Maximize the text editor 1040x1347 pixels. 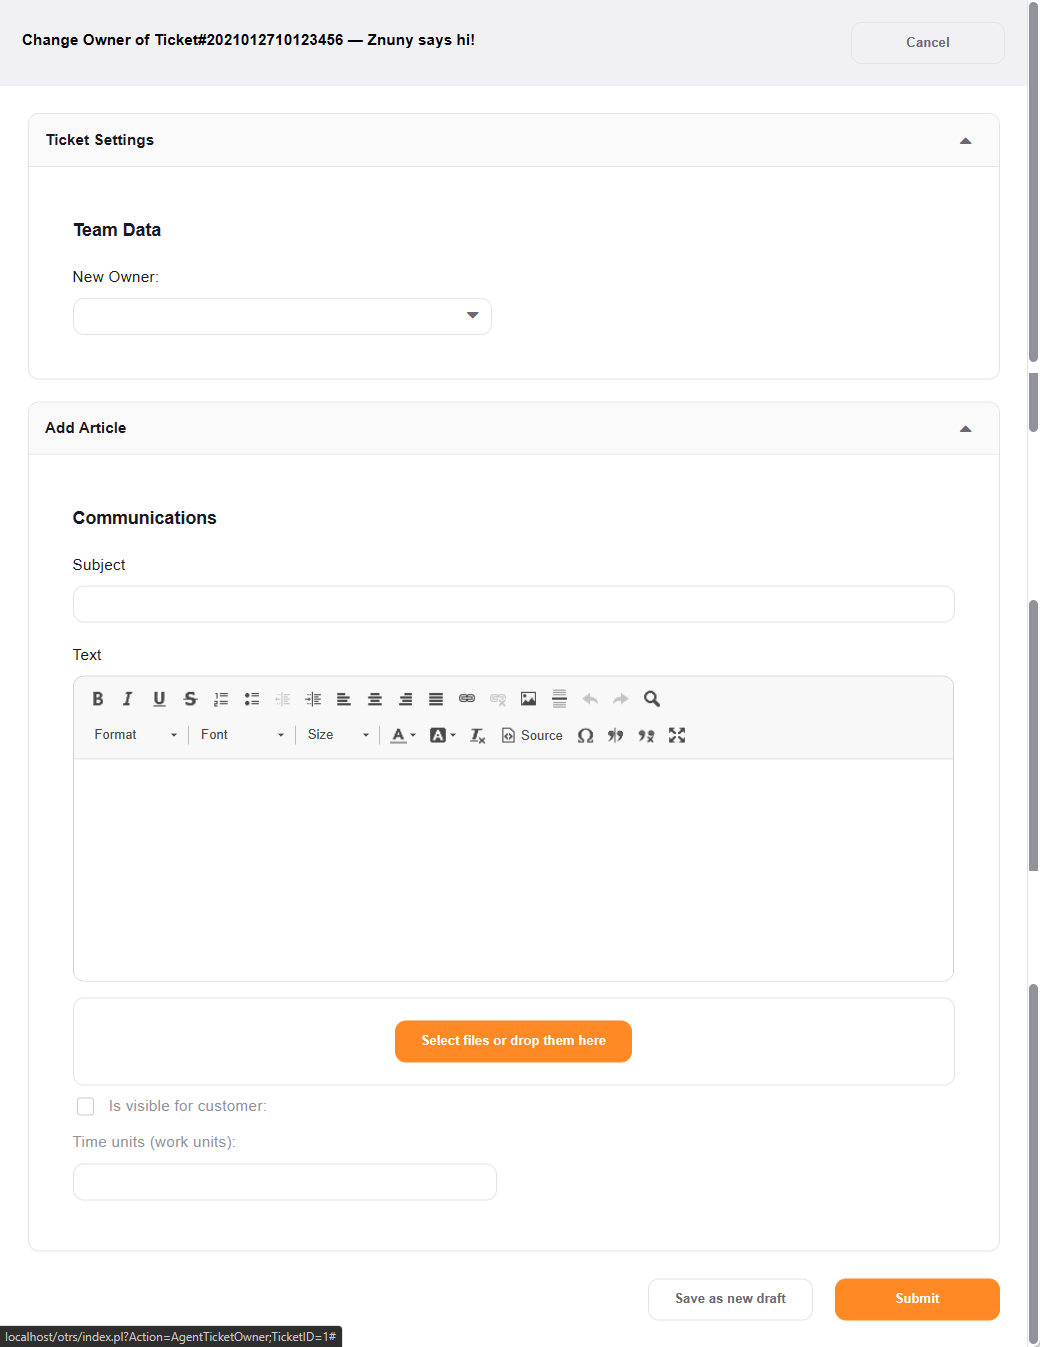[677, 735]
